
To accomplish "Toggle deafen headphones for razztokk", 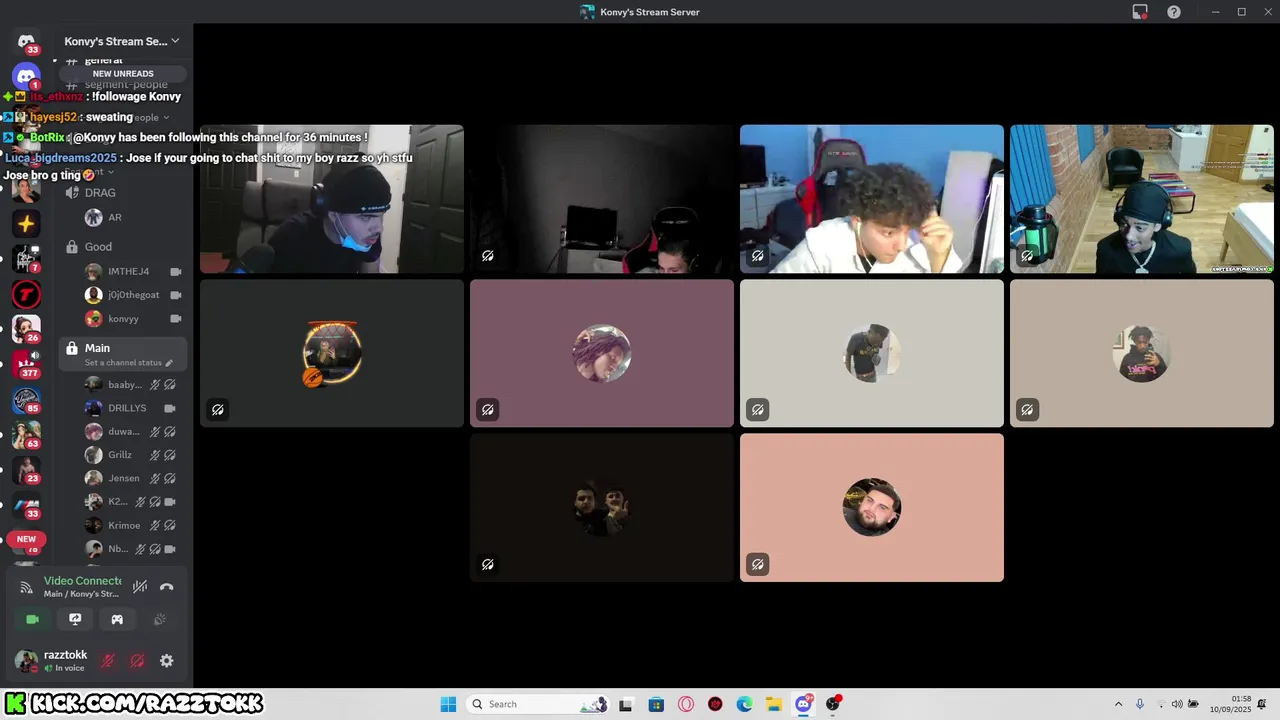I will (x=138, y=661).
